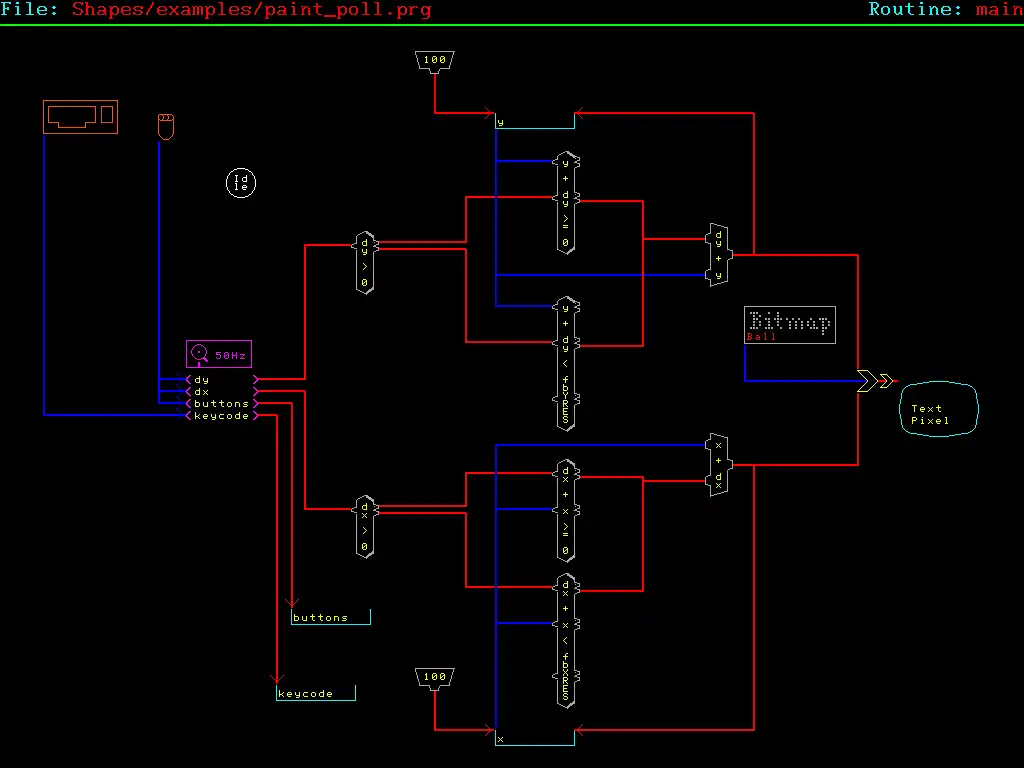Select the 50Hz timer block

(219, 355)
